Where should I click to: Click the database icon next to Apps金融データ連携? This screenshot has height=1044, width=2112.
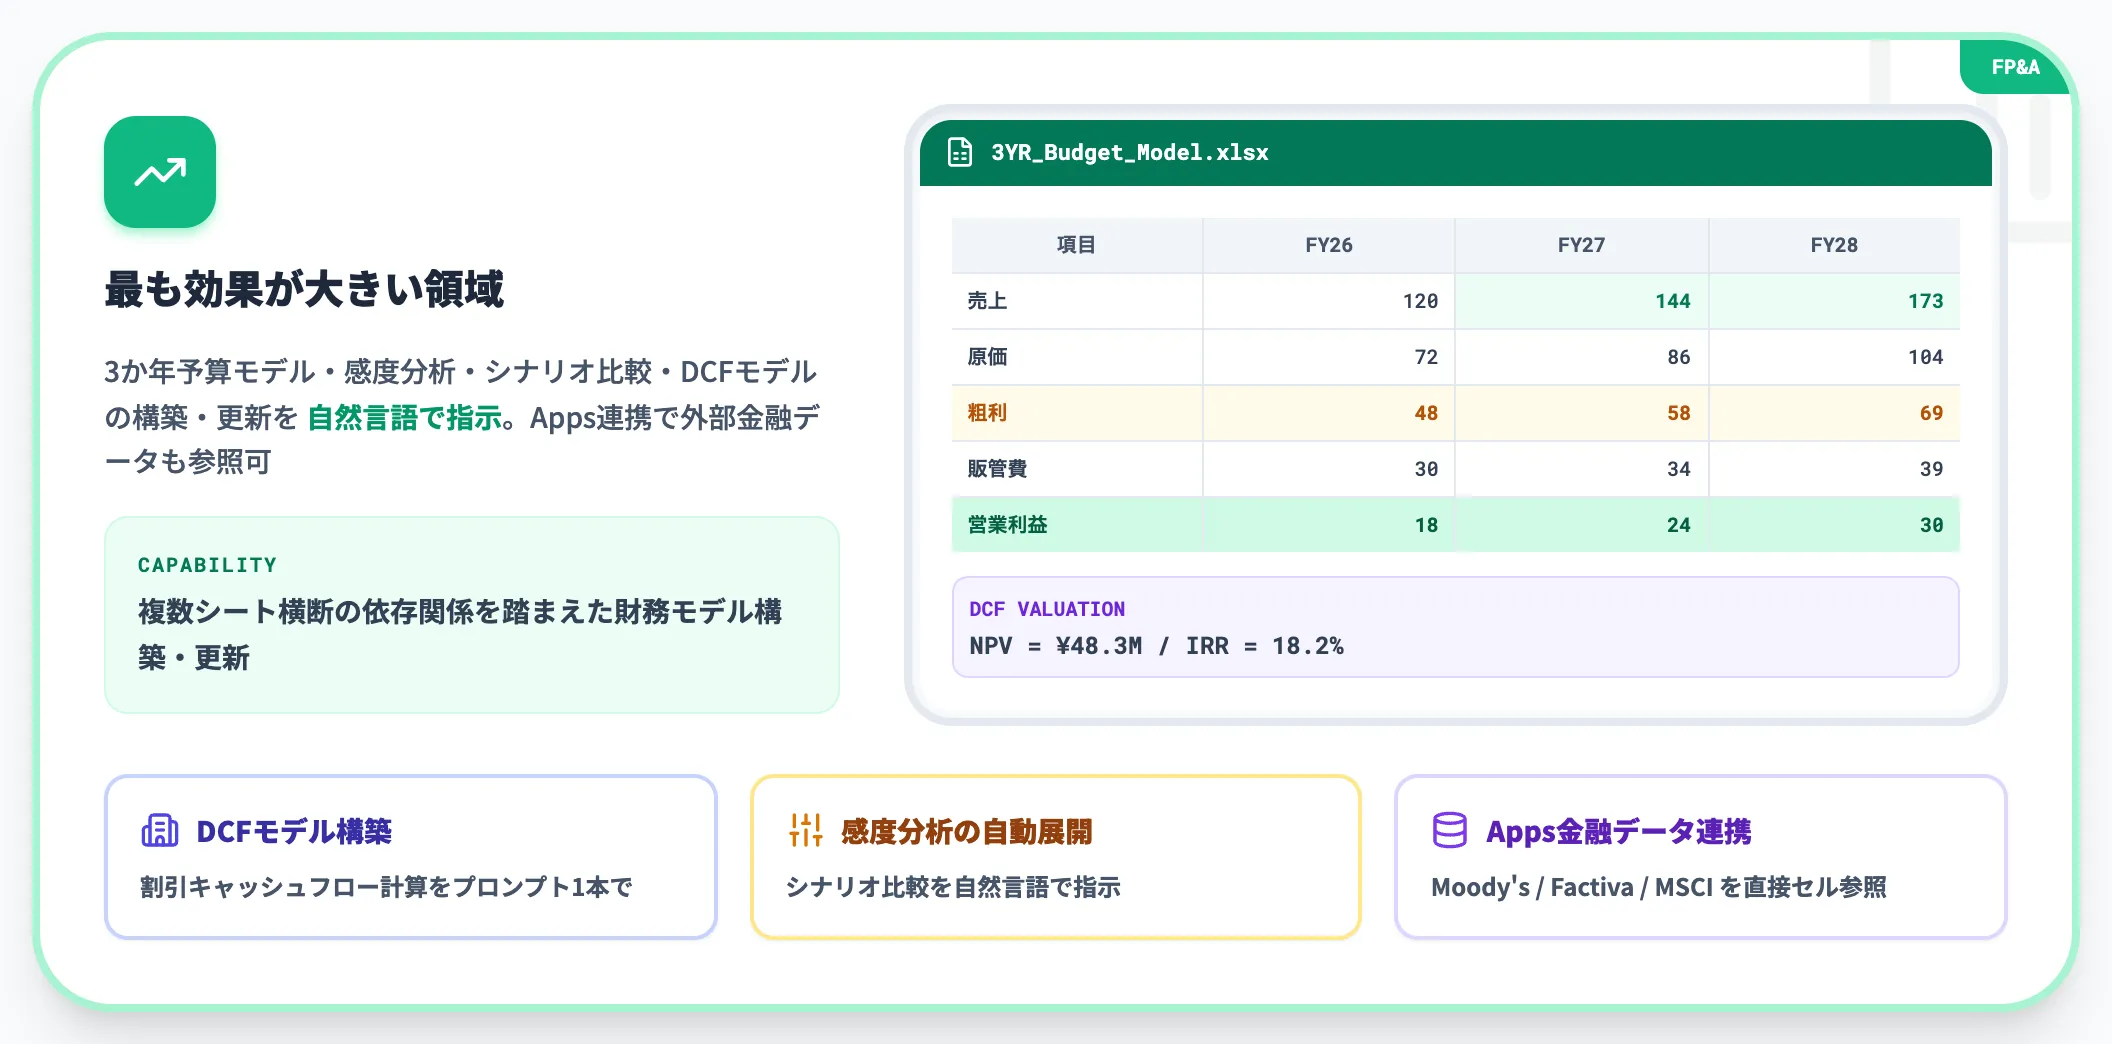point(1450,830)
